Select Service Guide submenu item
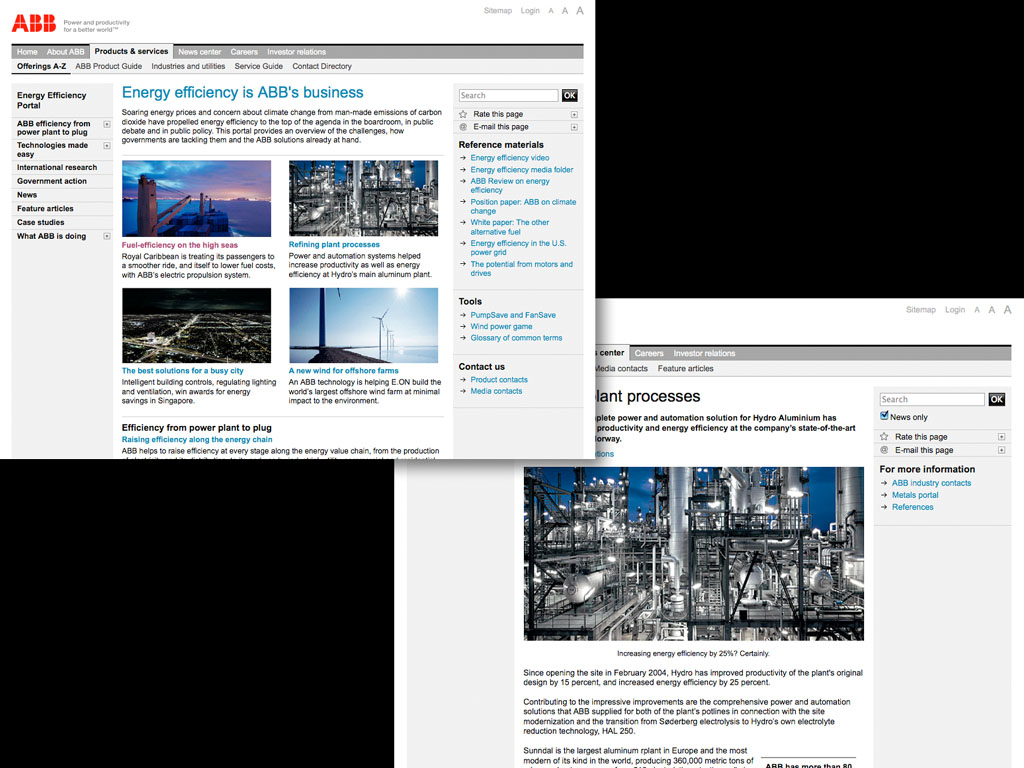 pos(259,67)
